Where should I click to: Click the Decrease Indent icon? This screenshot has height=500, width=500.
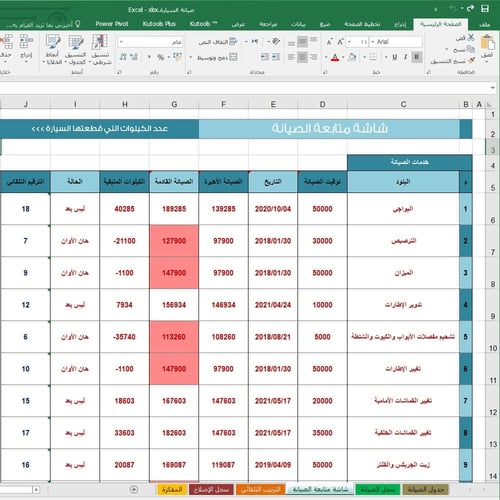click(x=276, y=57)
